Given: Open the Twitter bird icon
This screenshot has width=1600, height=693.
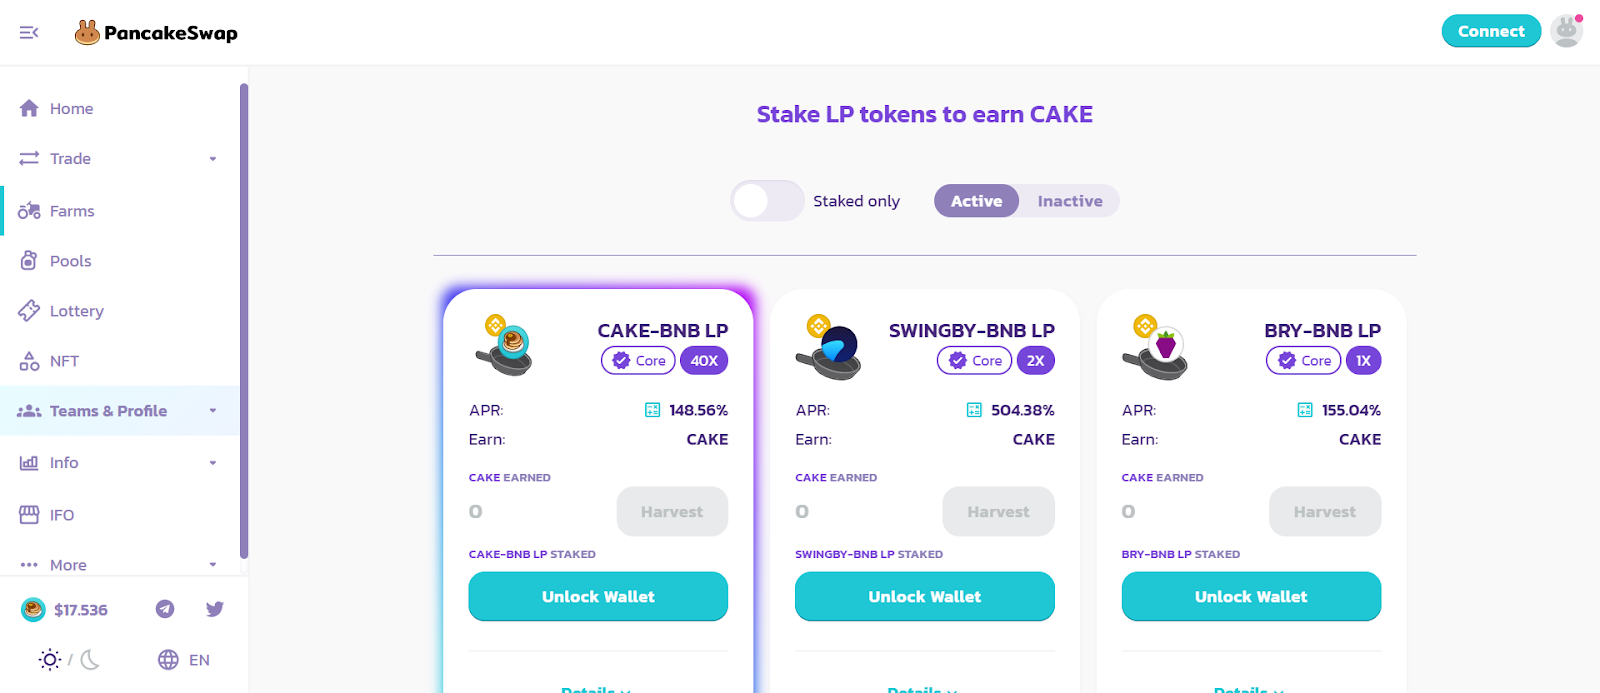Looking at the screenshot, I should pos(215,609).
